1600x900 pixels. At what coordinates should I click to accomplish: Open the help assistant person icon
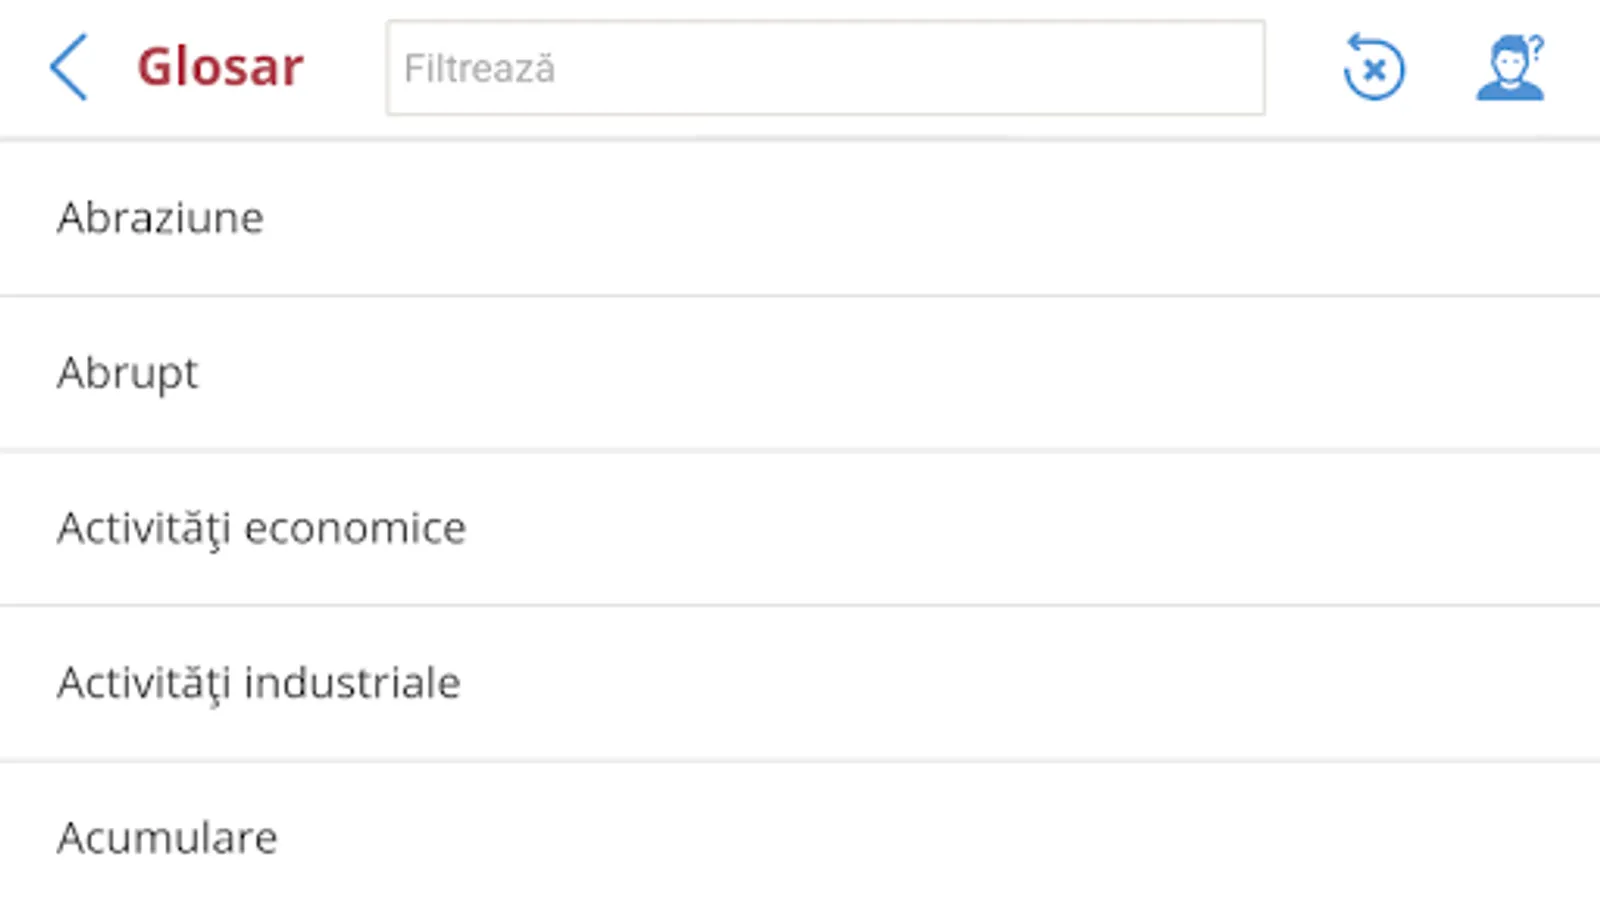1510,68
